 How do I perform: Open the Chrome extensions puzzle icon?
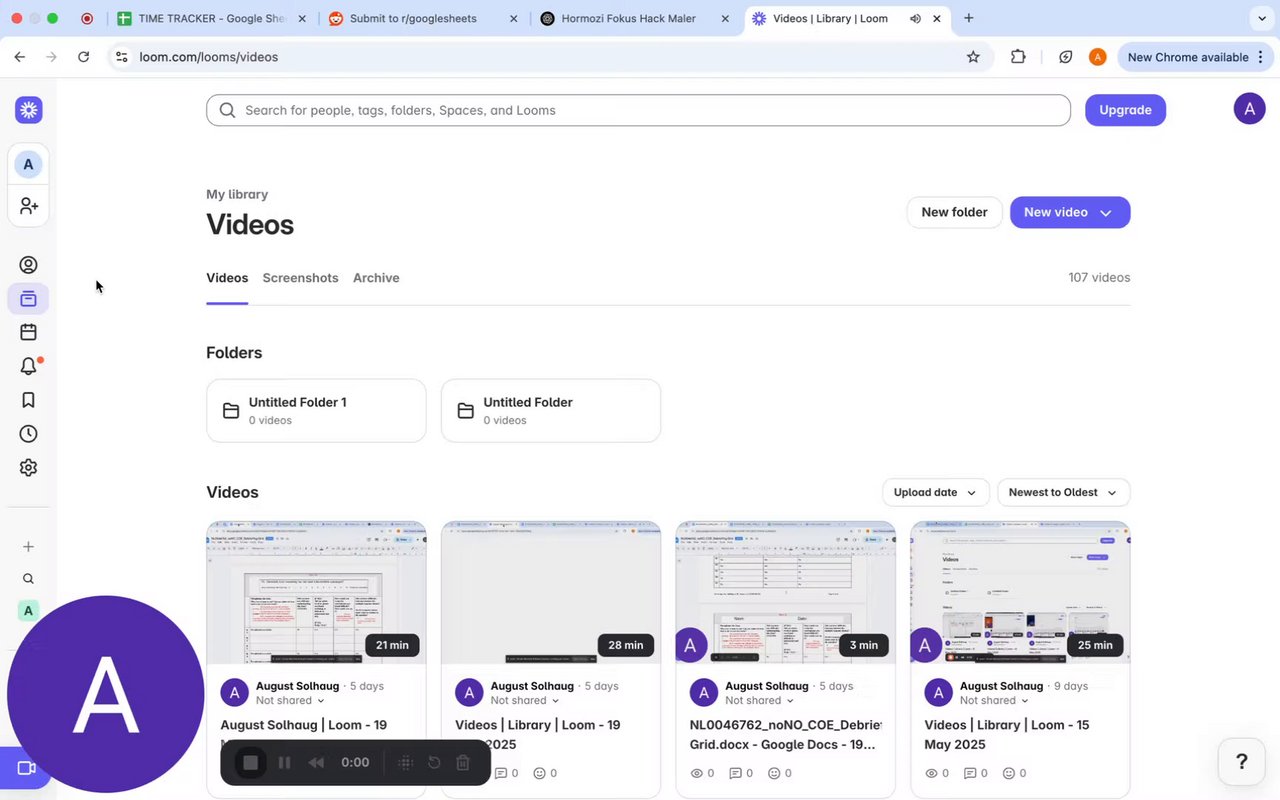tap(1018, 57)
